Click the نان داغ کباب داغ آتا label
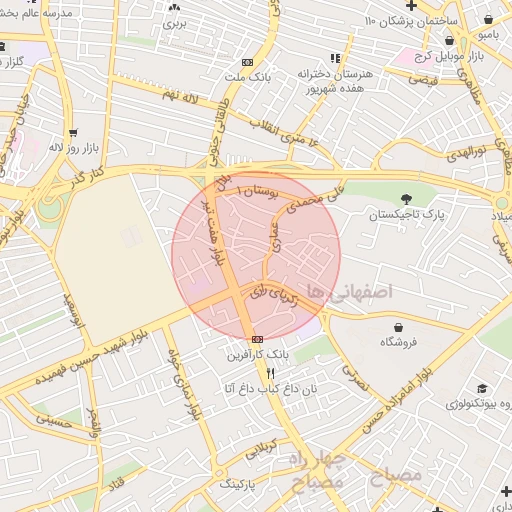Screen dimensions: 512x512 tap(271, 389)
